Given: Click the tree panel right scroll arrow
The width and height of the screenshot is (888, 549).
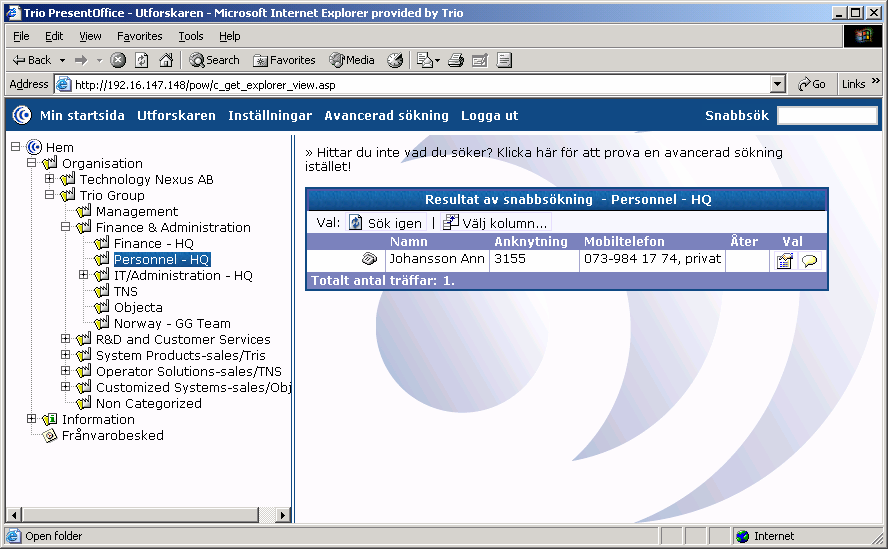Looking at the screenshot, I should 283,515.
